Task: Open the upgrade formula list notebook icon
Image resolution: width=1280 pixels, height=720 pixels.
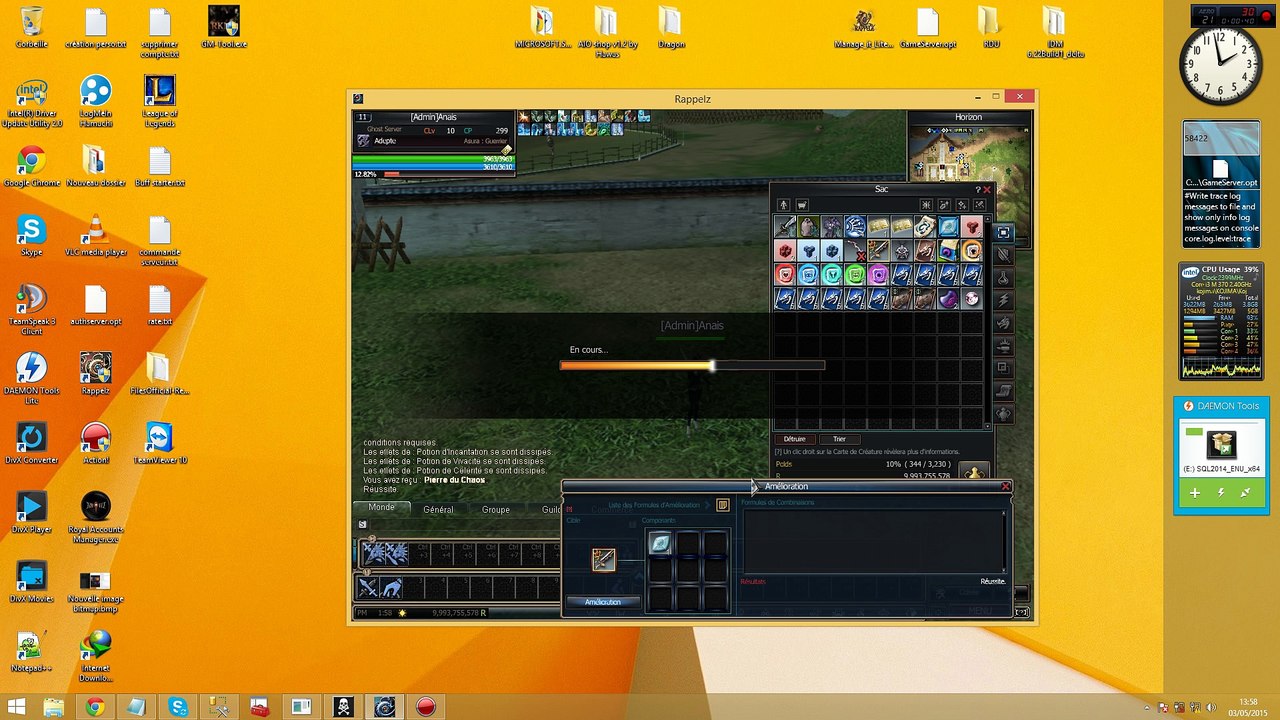Action: pyautogui.click(x=723, y=505)
